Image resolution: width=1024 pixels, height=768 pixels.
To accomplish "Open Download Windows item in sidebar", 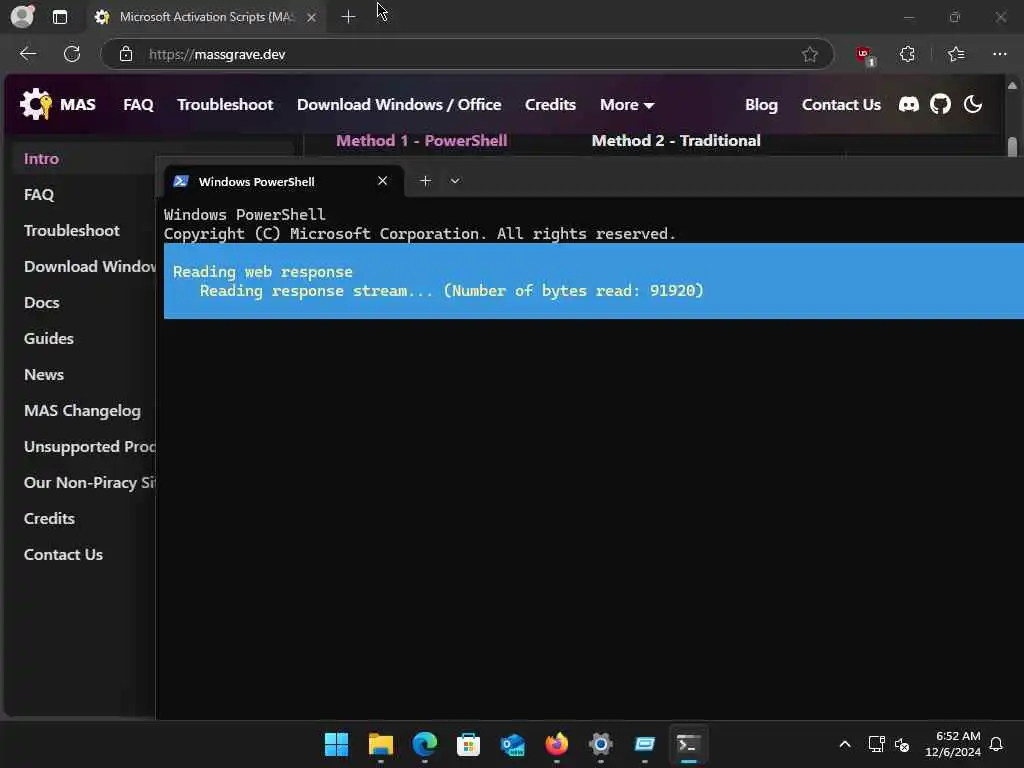I will point(89,266).
